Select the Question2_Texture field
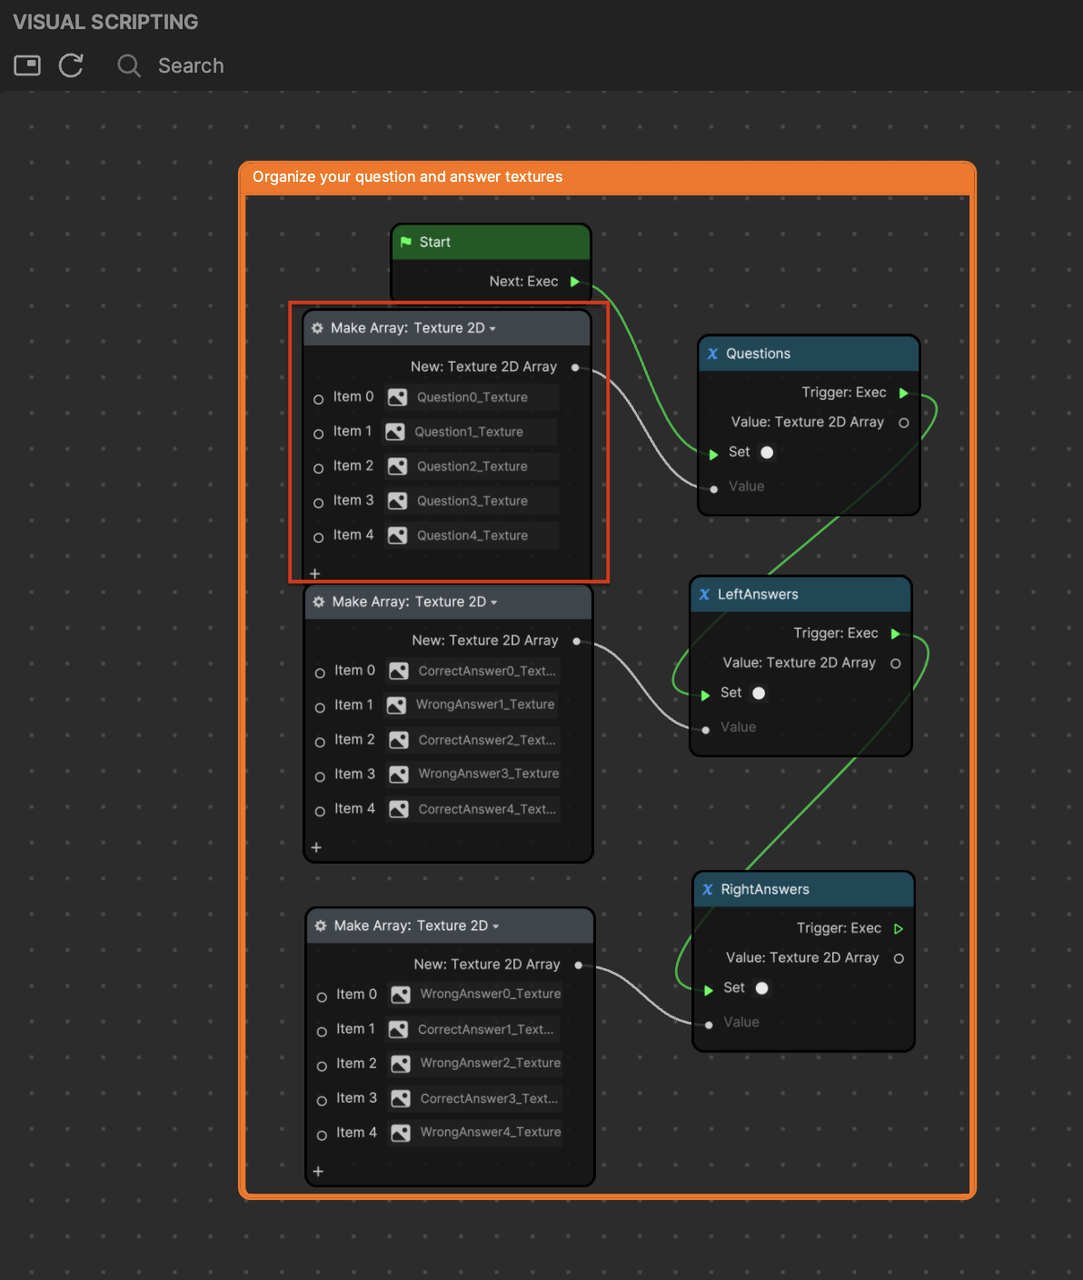Viewport: 1083px width, 1280px height. (x=472, y=467)
